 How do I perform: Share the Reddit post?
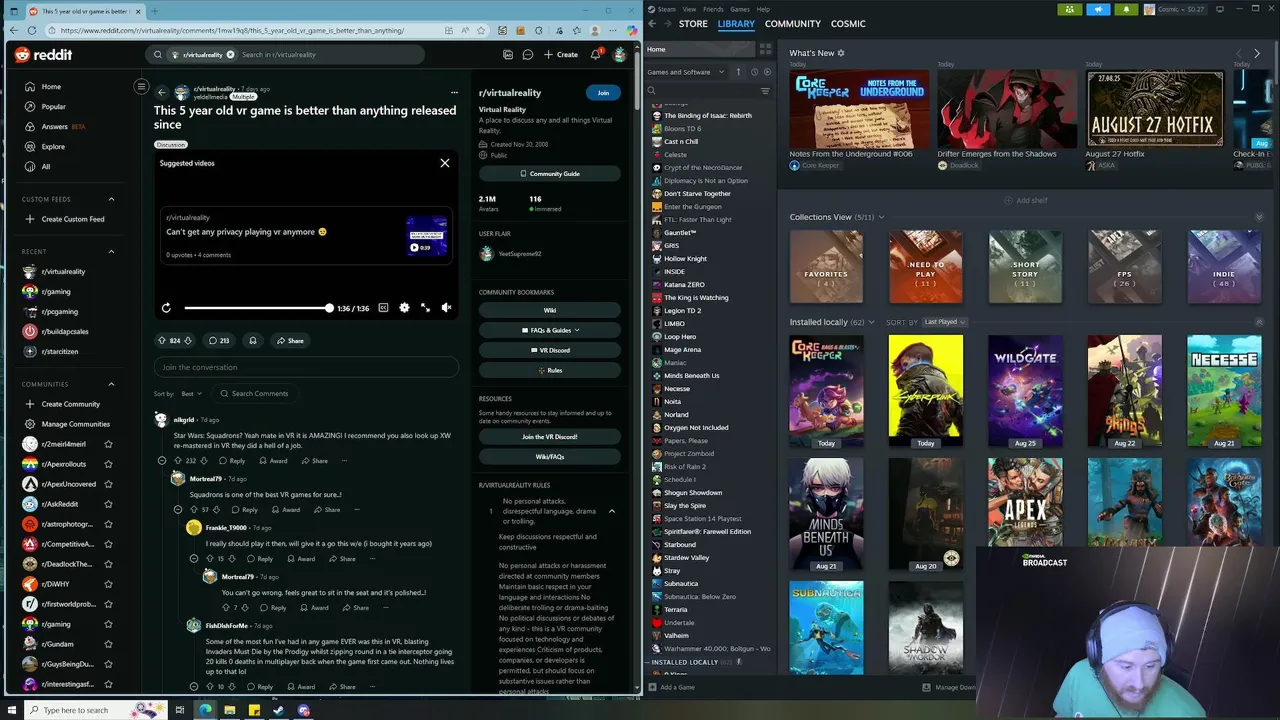(x=290, y=340)
